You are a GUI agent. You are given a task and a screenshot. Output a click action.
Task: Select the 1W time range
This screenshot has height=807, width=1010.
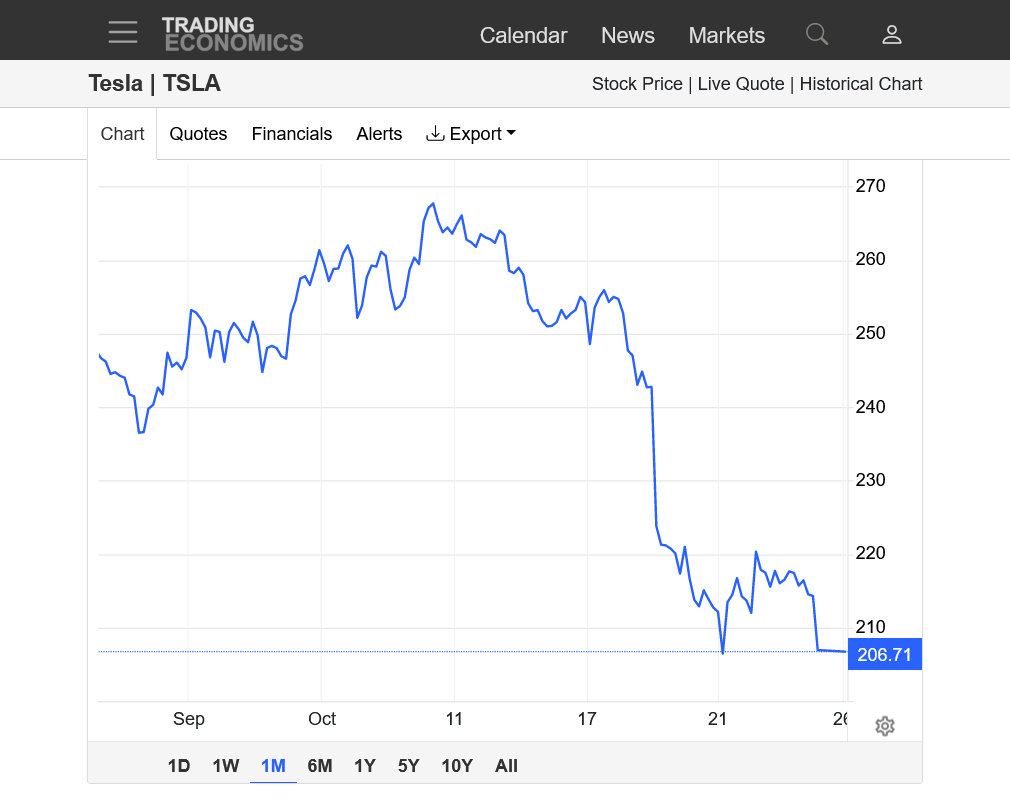(226, 766)
